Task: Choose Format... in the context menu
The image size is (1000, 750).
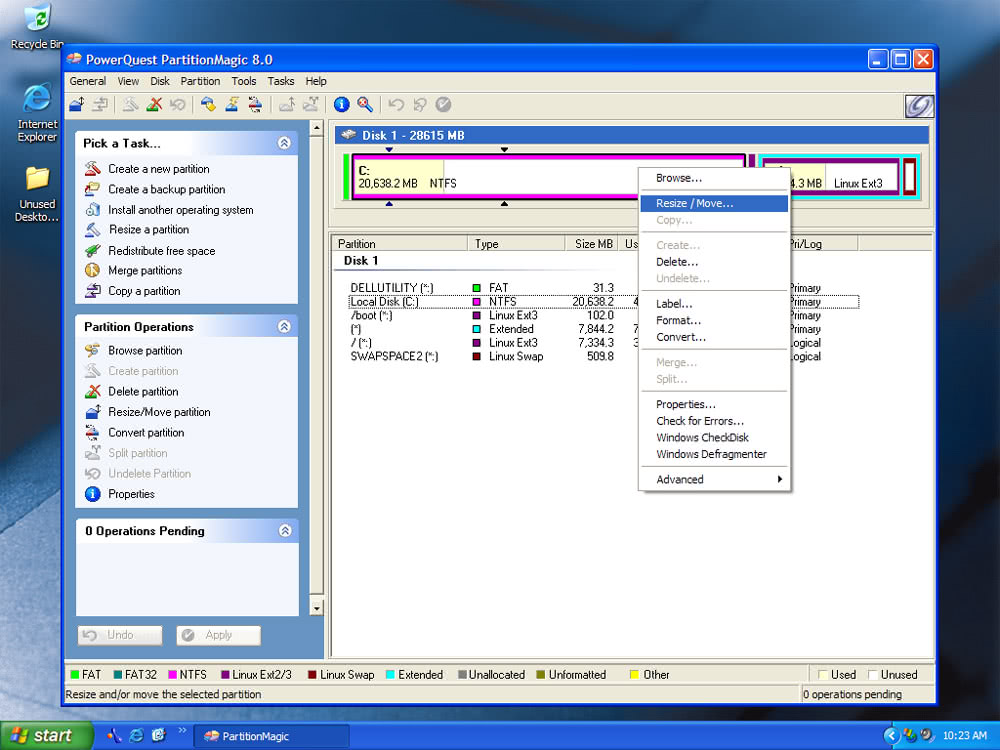Action: coord(714,321)
